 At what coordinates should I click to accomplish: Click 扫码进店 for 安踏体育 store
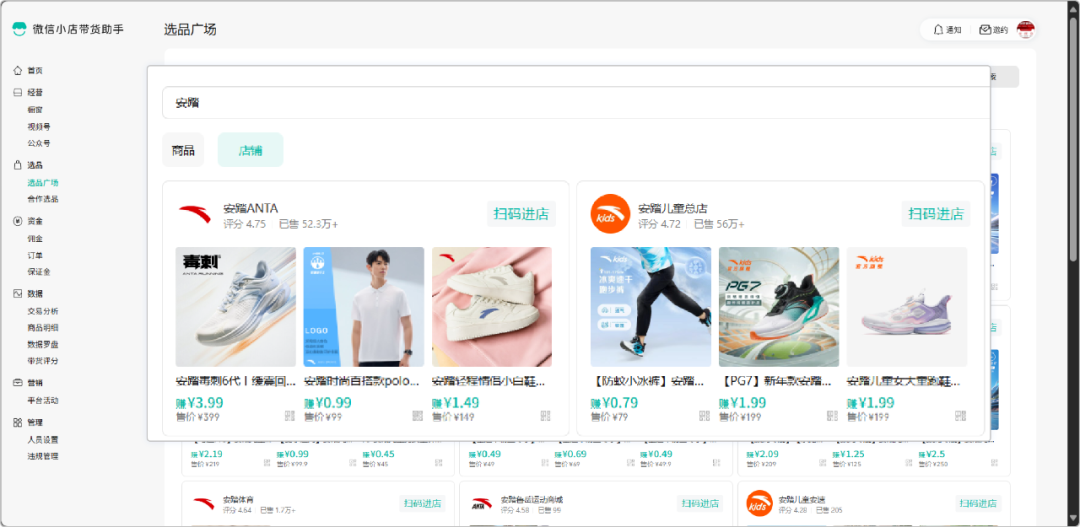coord(422,504)
